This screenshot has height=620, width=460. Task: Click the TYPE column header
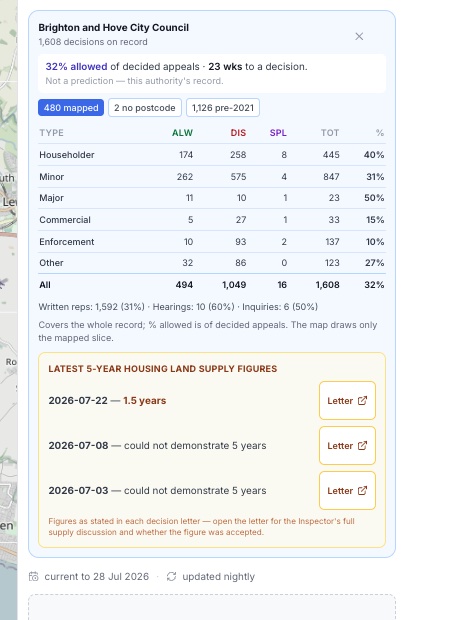[51, 133]
